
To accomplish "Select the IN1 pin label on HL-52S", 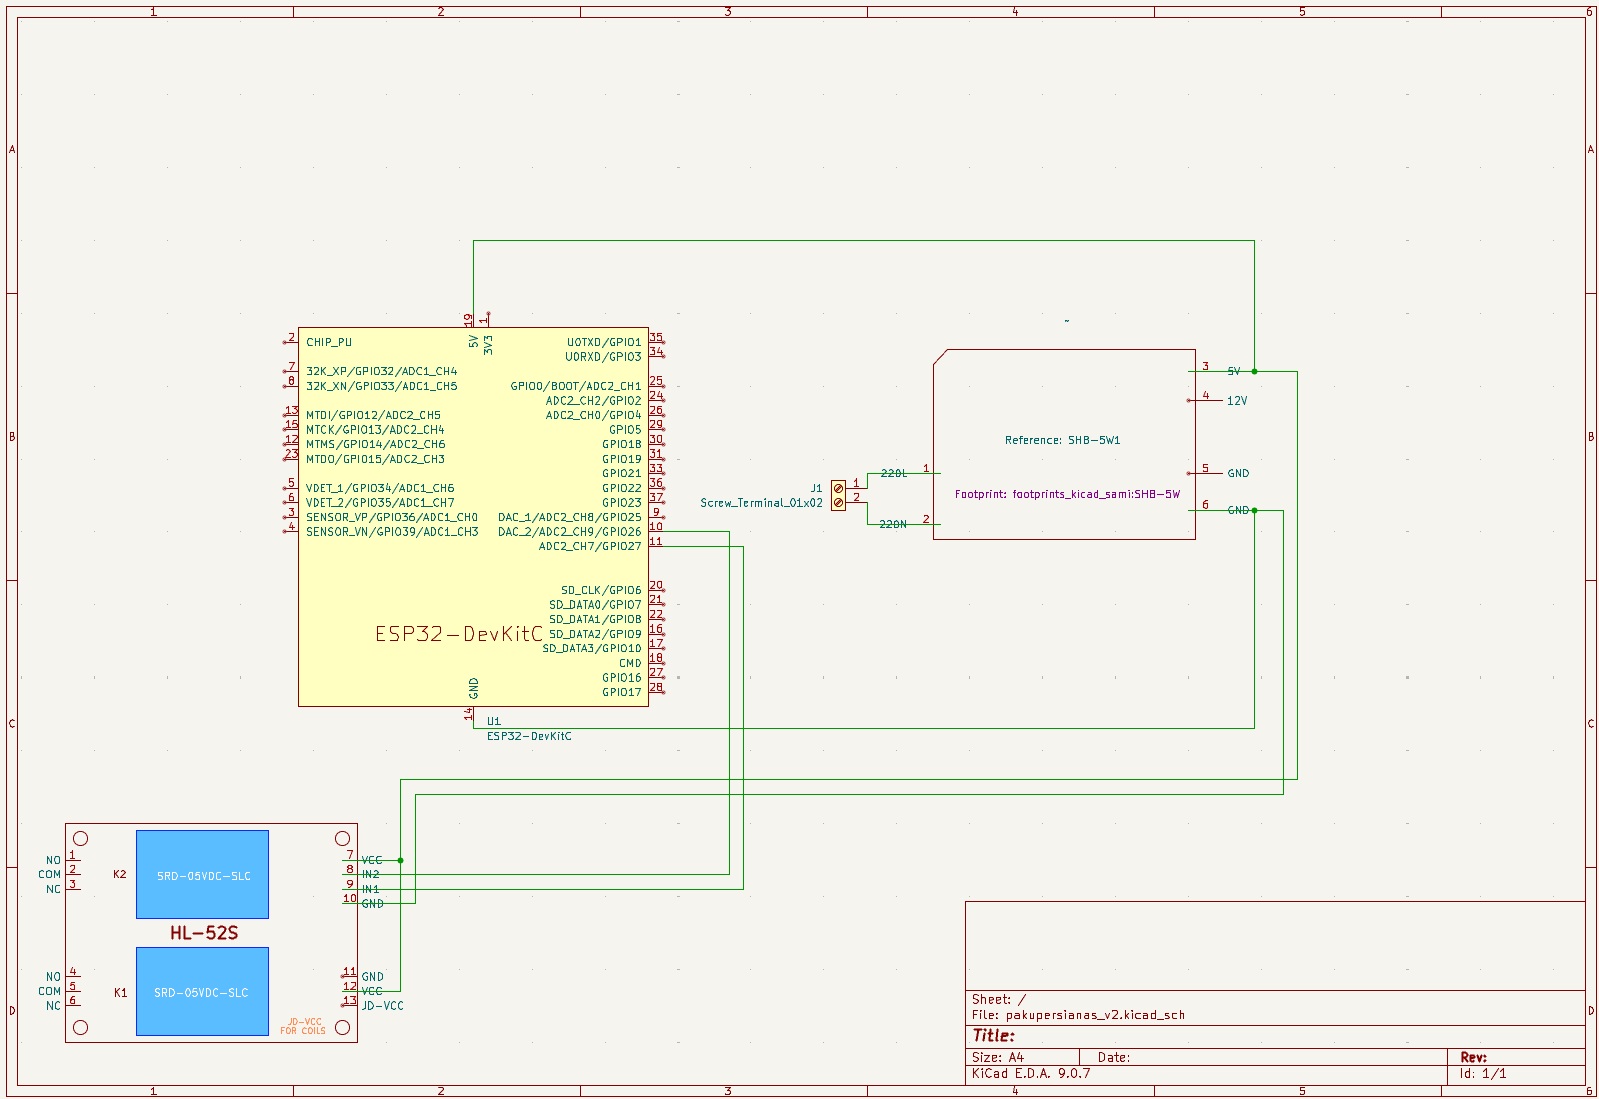I will (371, 889).
